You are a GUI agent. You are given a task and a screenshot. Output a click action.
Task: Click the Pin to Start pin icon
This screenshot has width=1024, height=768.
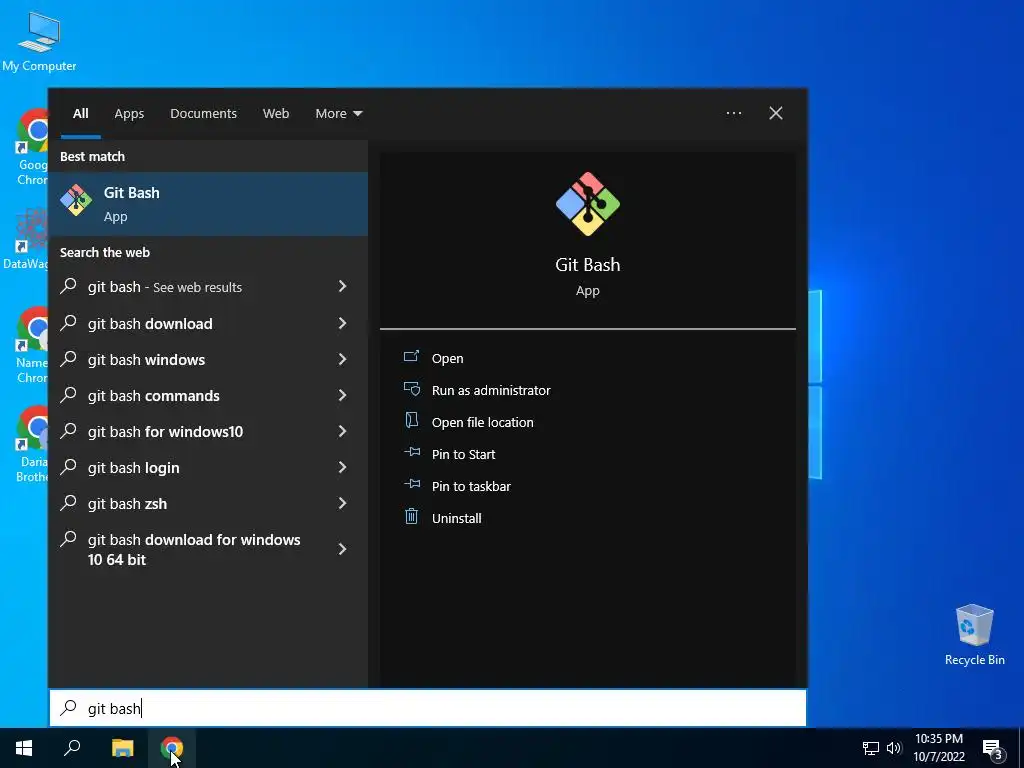[x=411, y=453]
